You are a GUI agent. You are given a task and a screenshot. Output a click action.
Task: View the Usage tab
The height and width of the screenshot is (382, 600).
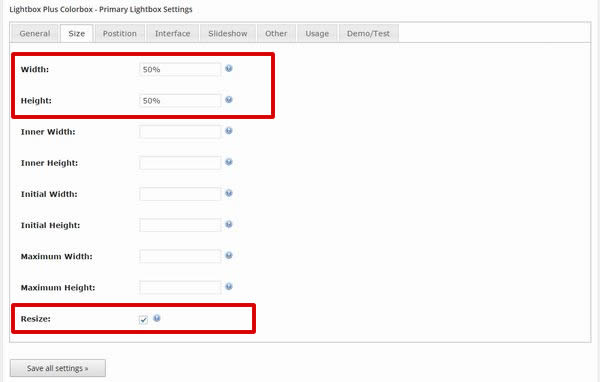tap(317, 33)
